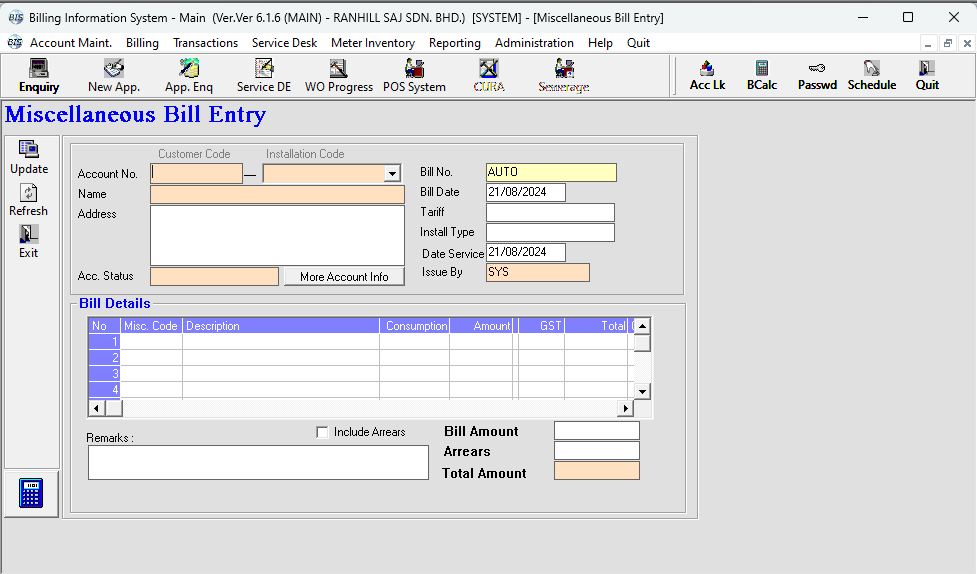Screen dimensions: 977x574
Task: Open the Enquiry toolbar icon
Action: pyautogui.click(x=39, y=75)
